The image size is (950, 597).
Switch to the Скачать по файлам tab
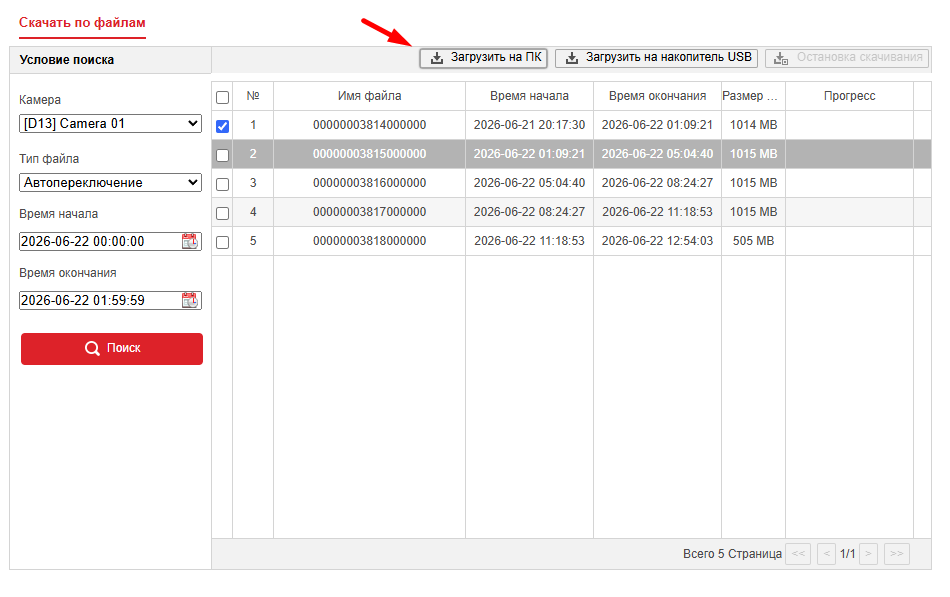point(82,23)
